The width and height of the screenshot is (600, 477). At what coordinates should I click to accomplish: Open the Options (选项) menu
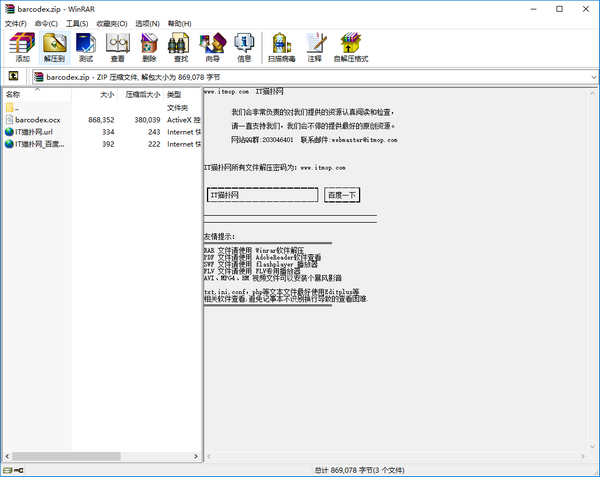pyautogui.click(x=147, y=24)
